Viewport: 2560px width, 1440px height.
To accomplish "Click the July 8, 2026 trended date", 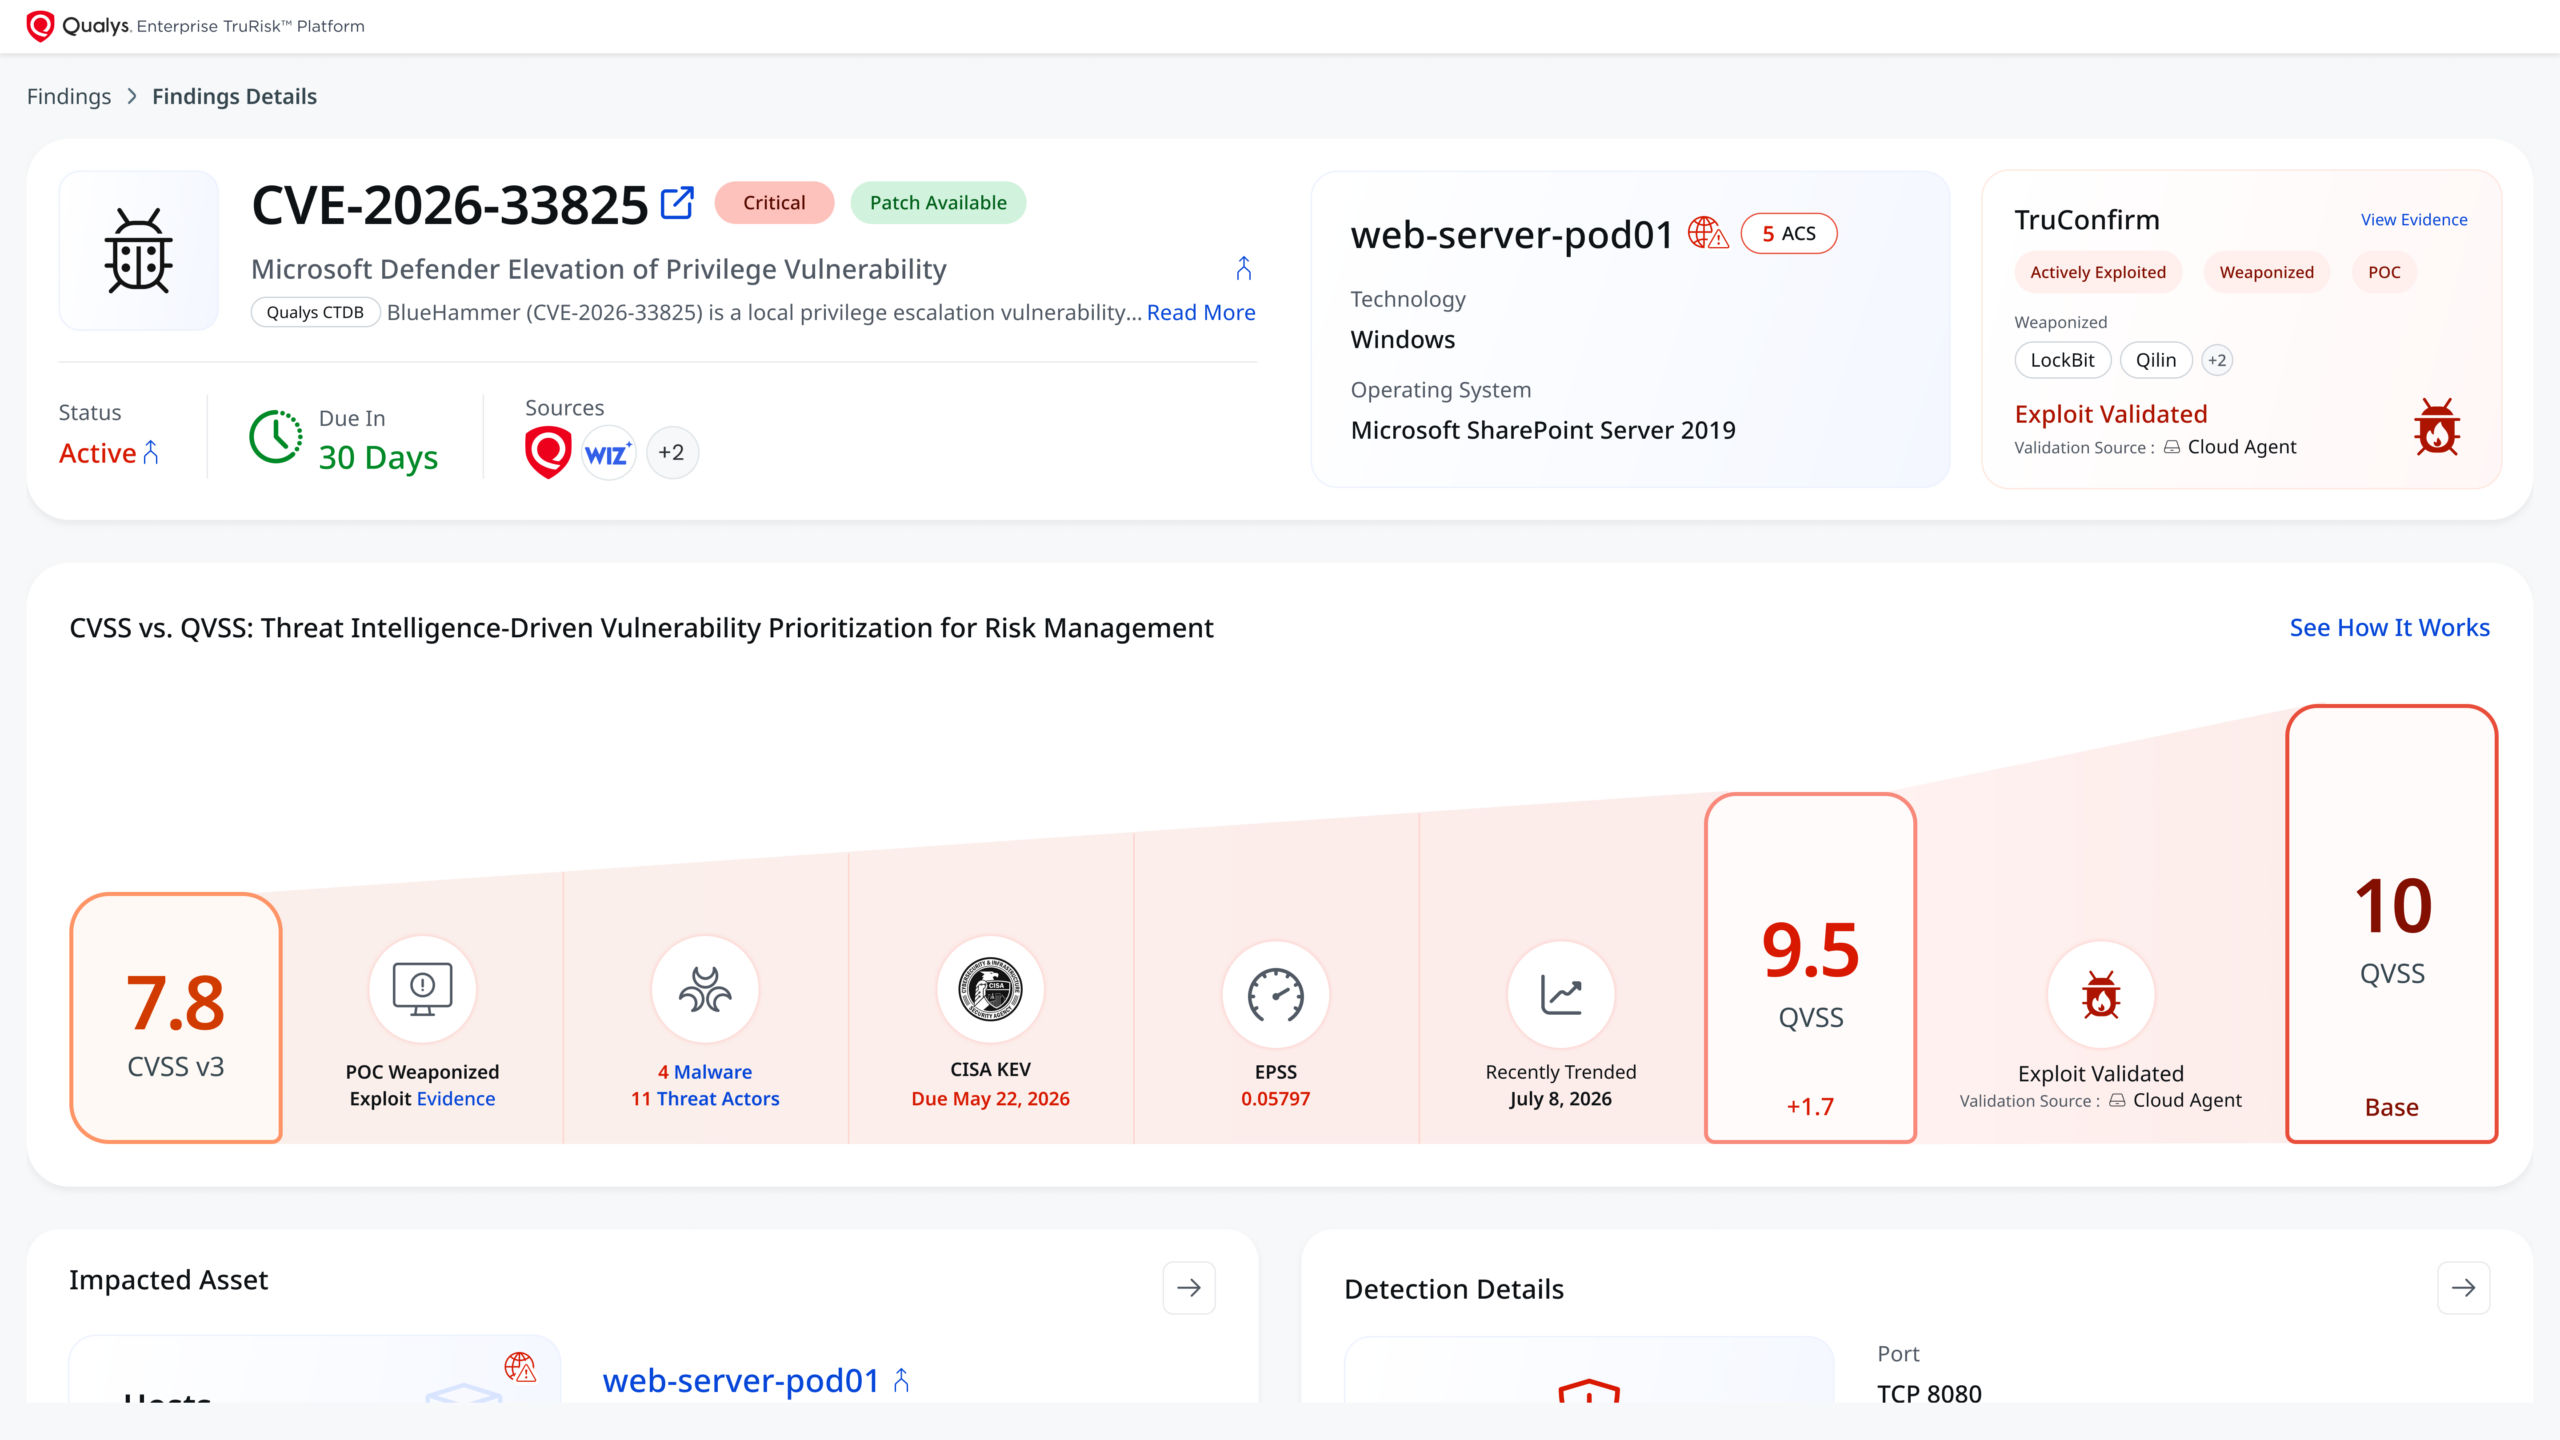I will [x=1560, y=1099].
